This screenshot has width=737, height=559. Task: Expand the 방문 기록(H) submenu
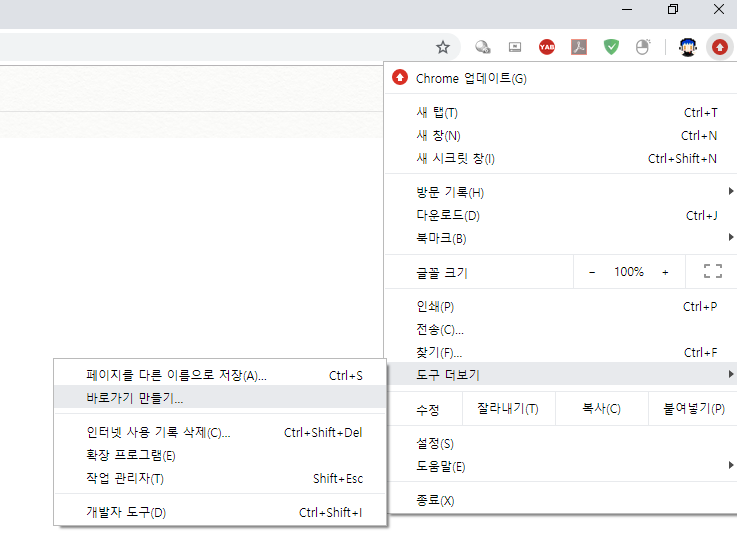[x=560, y=192]
